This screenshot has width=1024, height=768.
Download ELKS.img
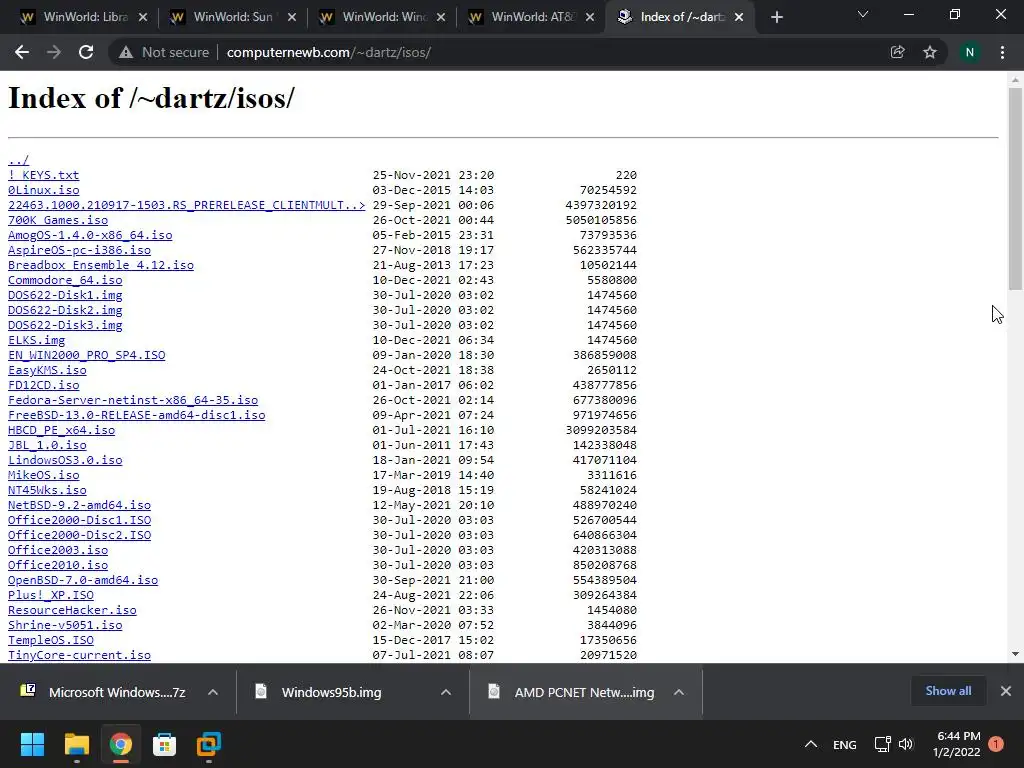point(36,340)
